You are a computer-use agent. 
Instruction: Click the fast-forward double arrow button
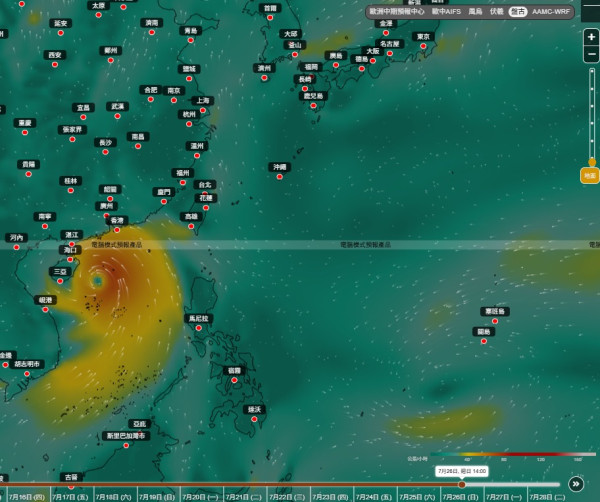[576, 484]
